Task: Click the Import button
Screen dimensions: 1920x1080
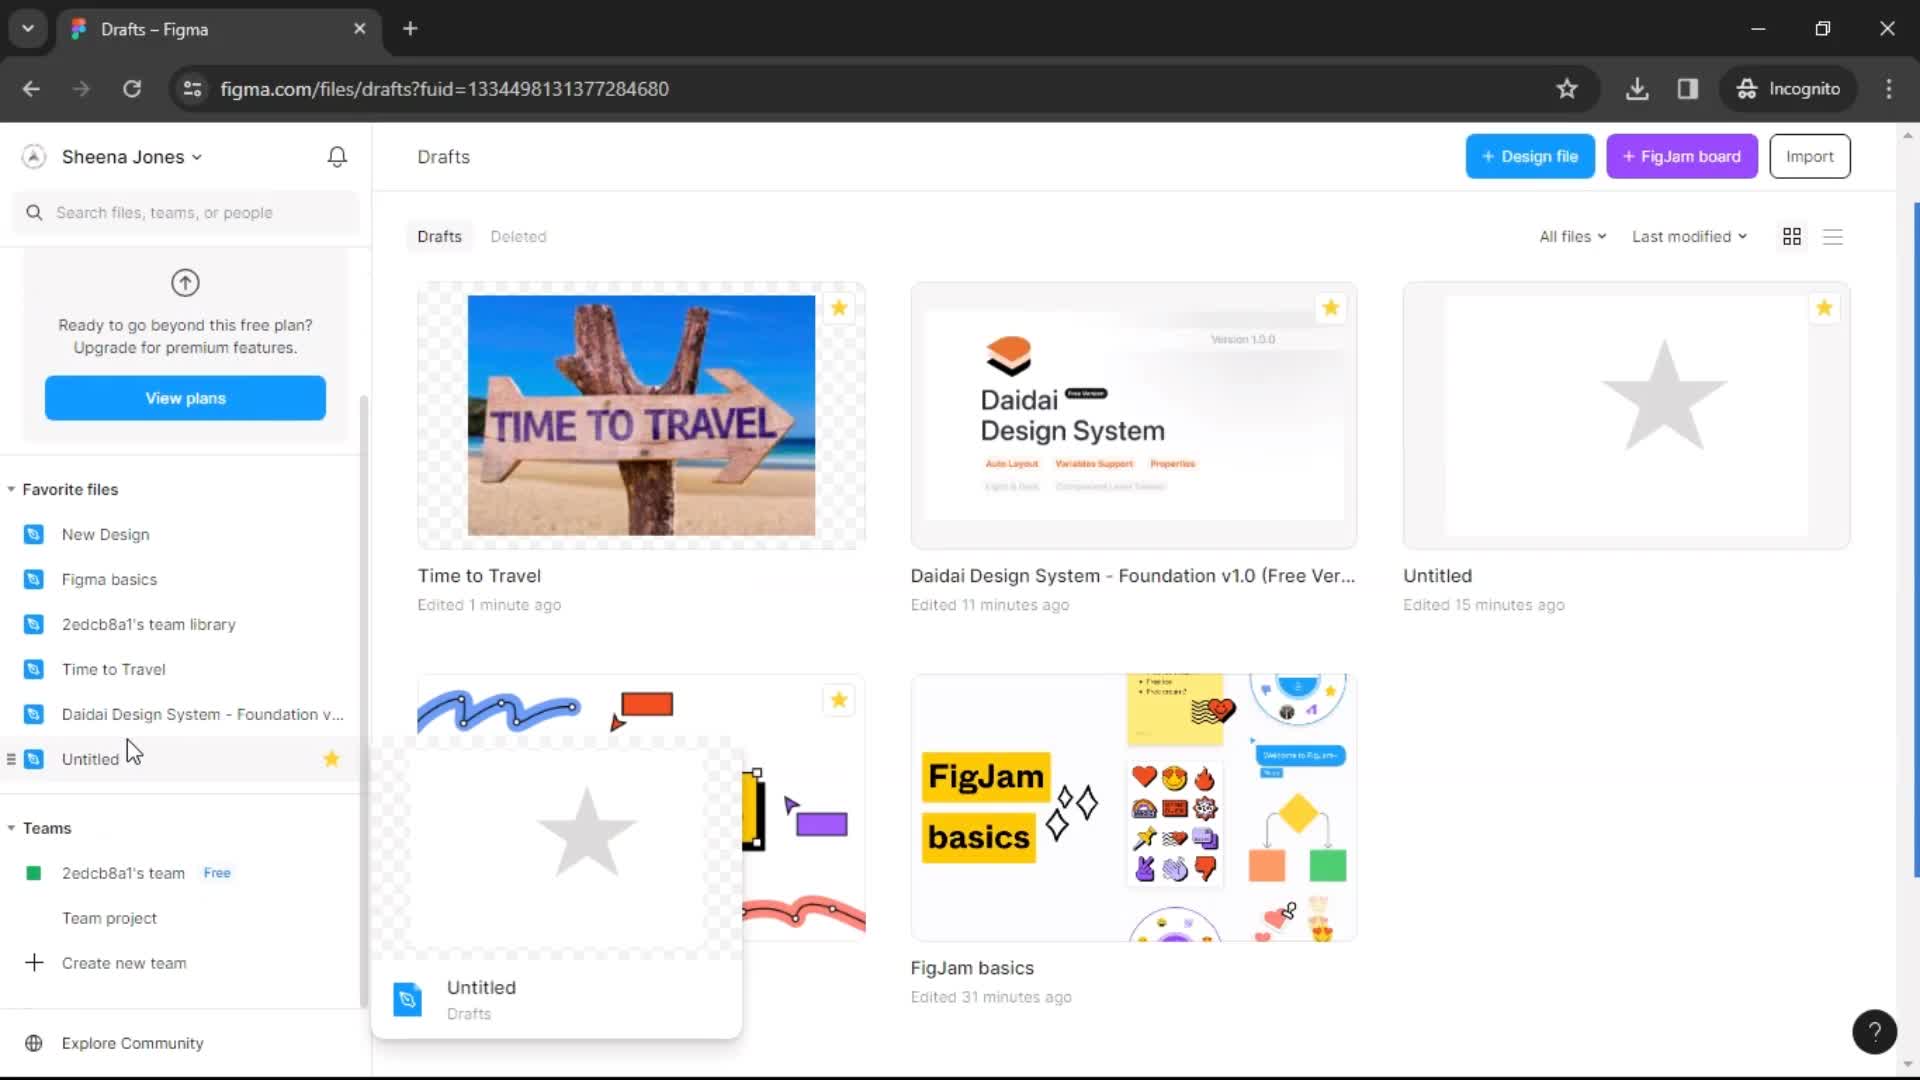Action: [1810, 157]
